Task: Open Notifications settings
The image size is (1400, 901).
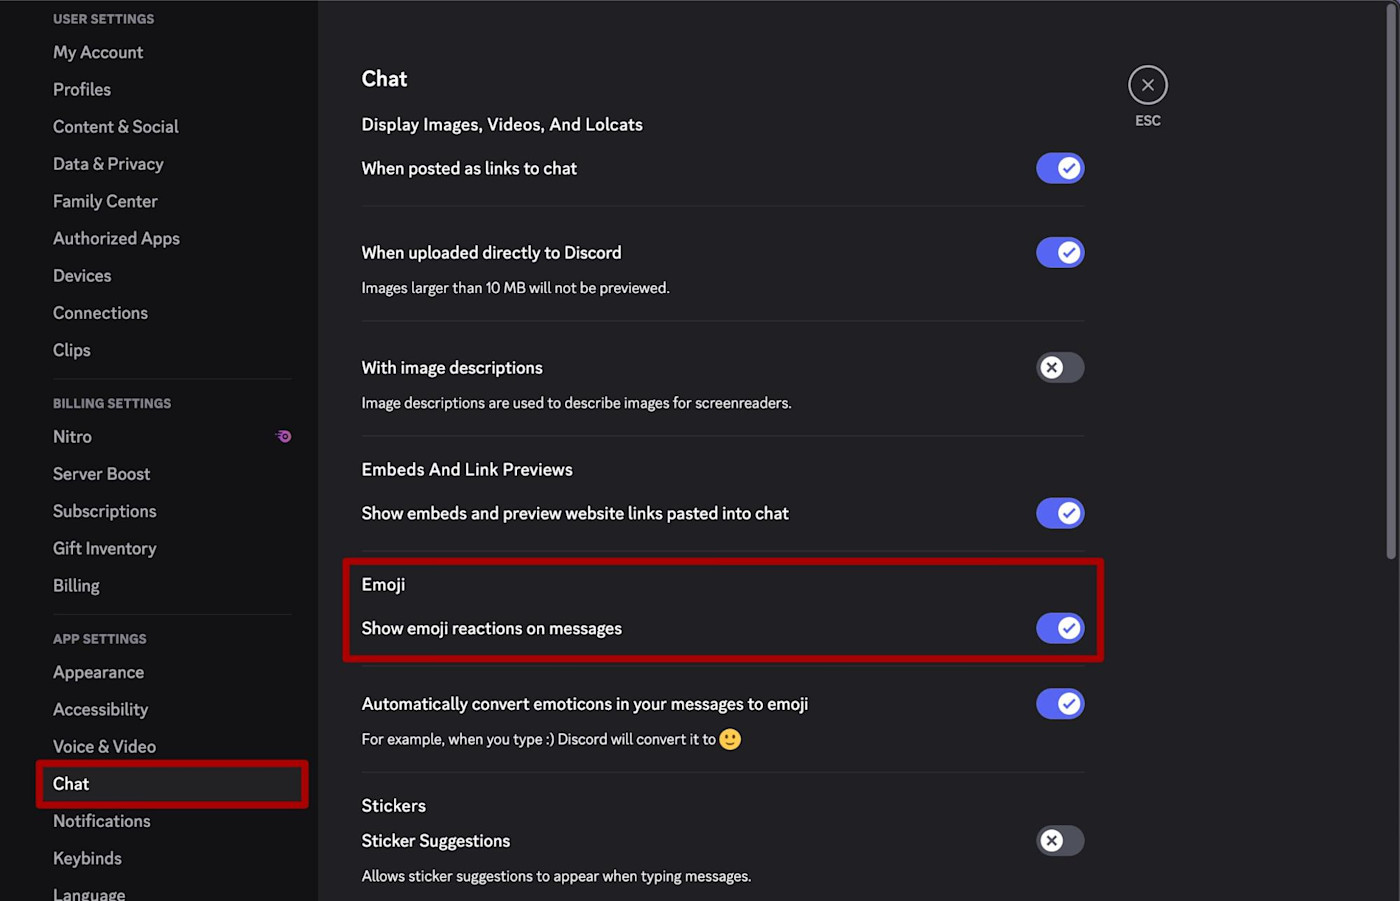Action: (102, 821)
